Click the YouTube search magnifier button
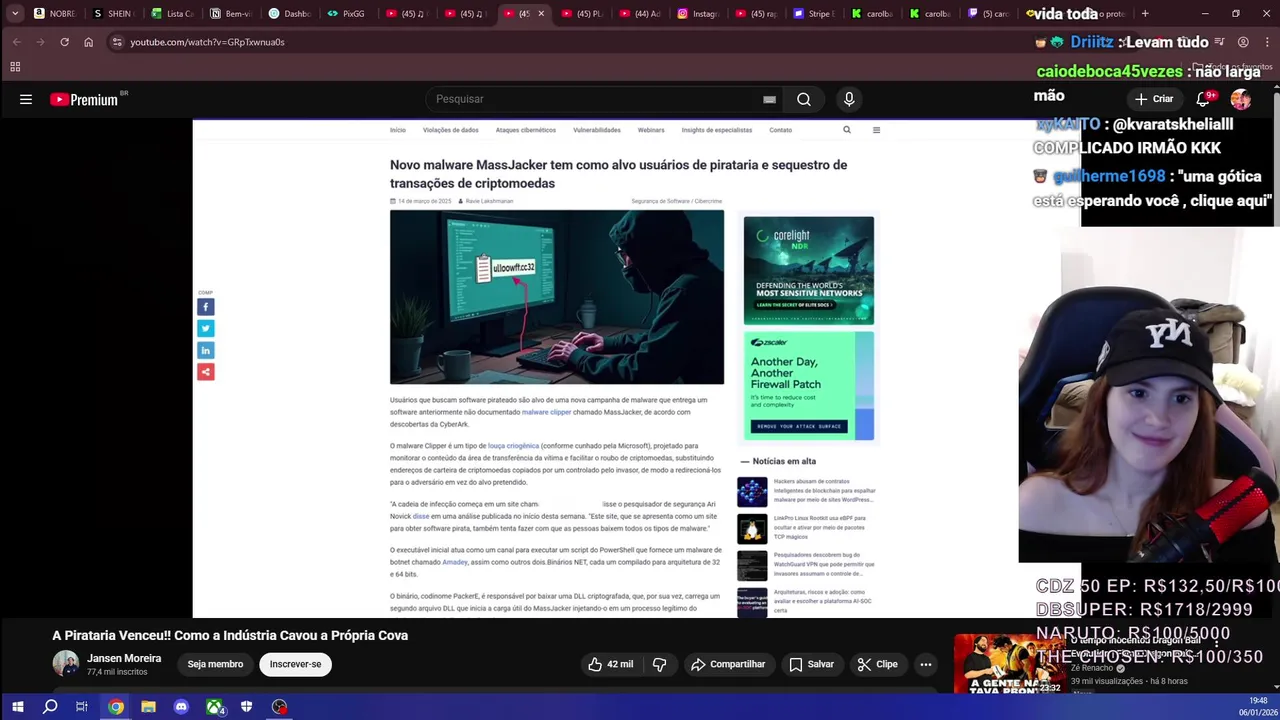Image resolution: width=1280 pixels, height=720 pixels. 804,99
